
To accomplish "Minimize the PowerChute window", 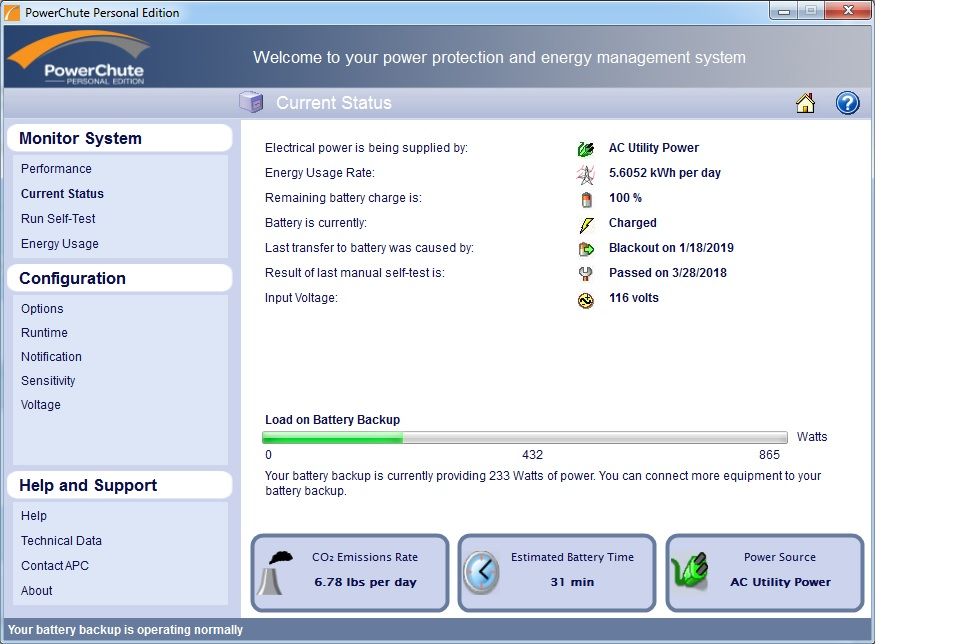I will pos(784,10).
